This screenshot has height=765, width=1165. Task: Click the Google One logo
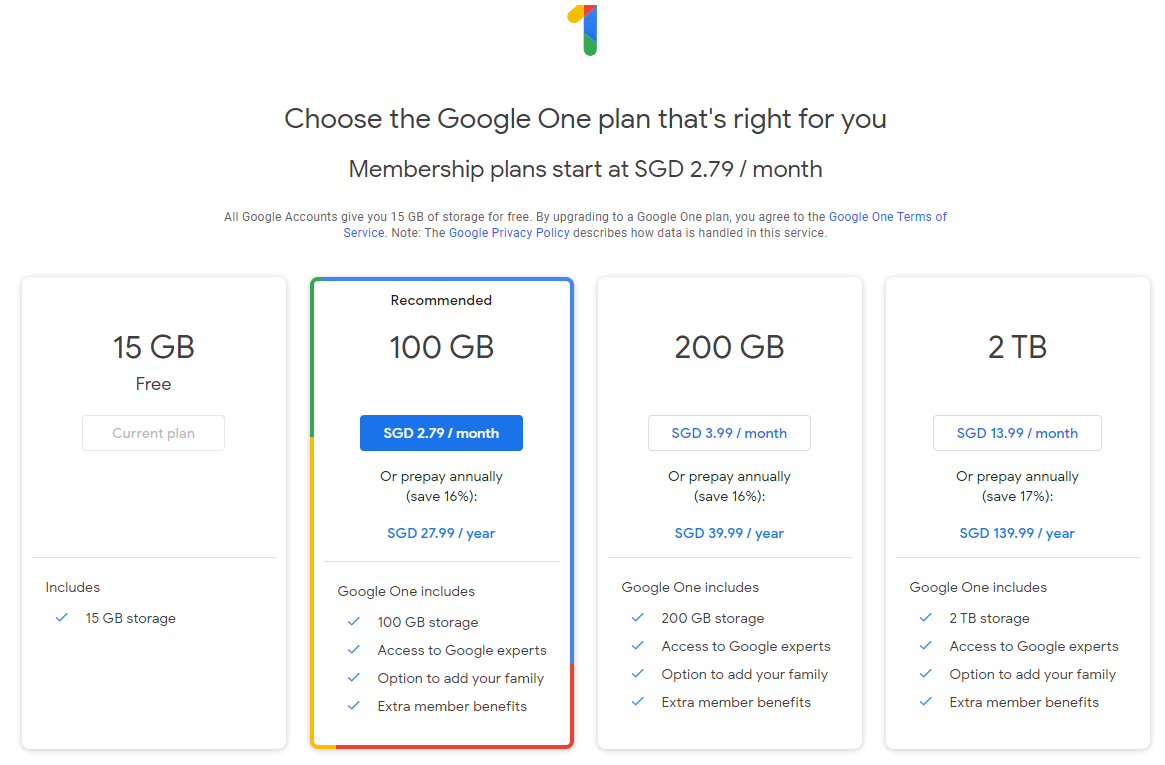(x=583, y=29)
